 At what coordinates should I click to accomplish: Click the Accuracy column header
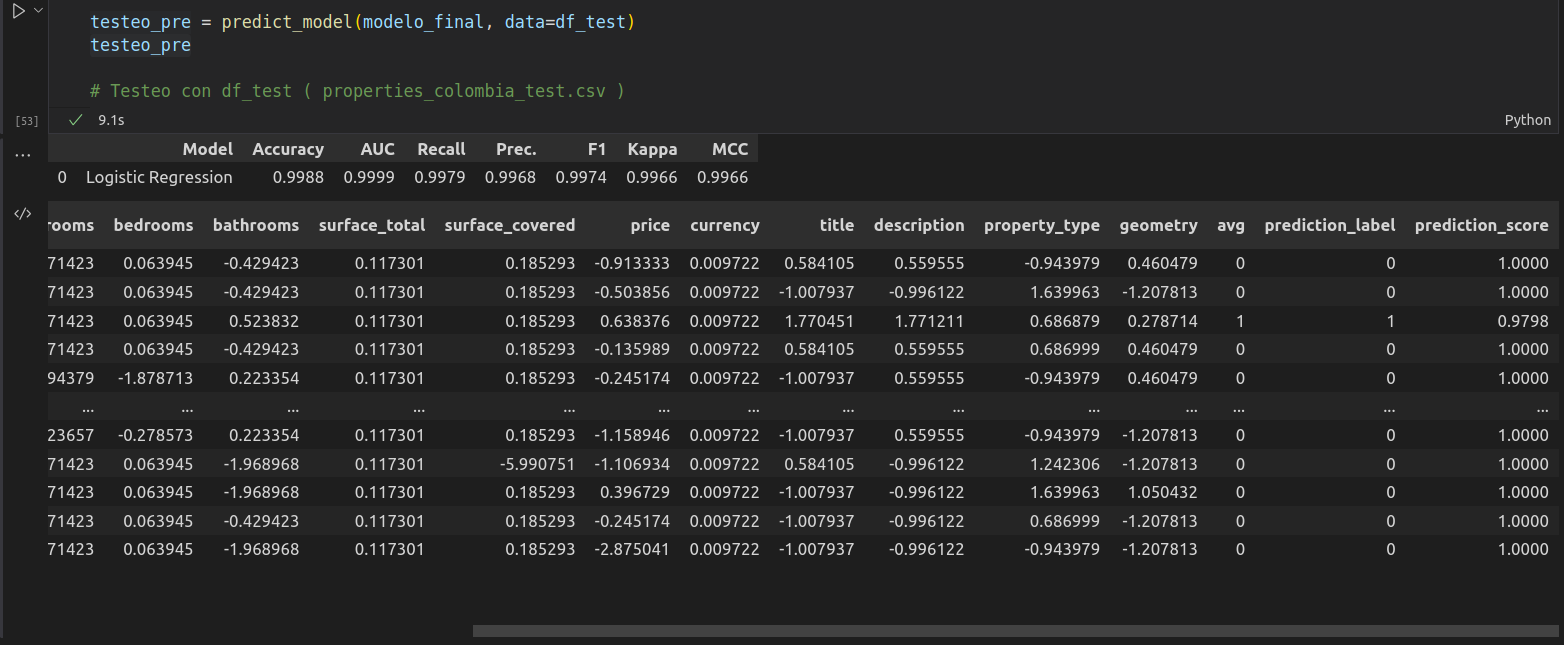tap(288, 149)
